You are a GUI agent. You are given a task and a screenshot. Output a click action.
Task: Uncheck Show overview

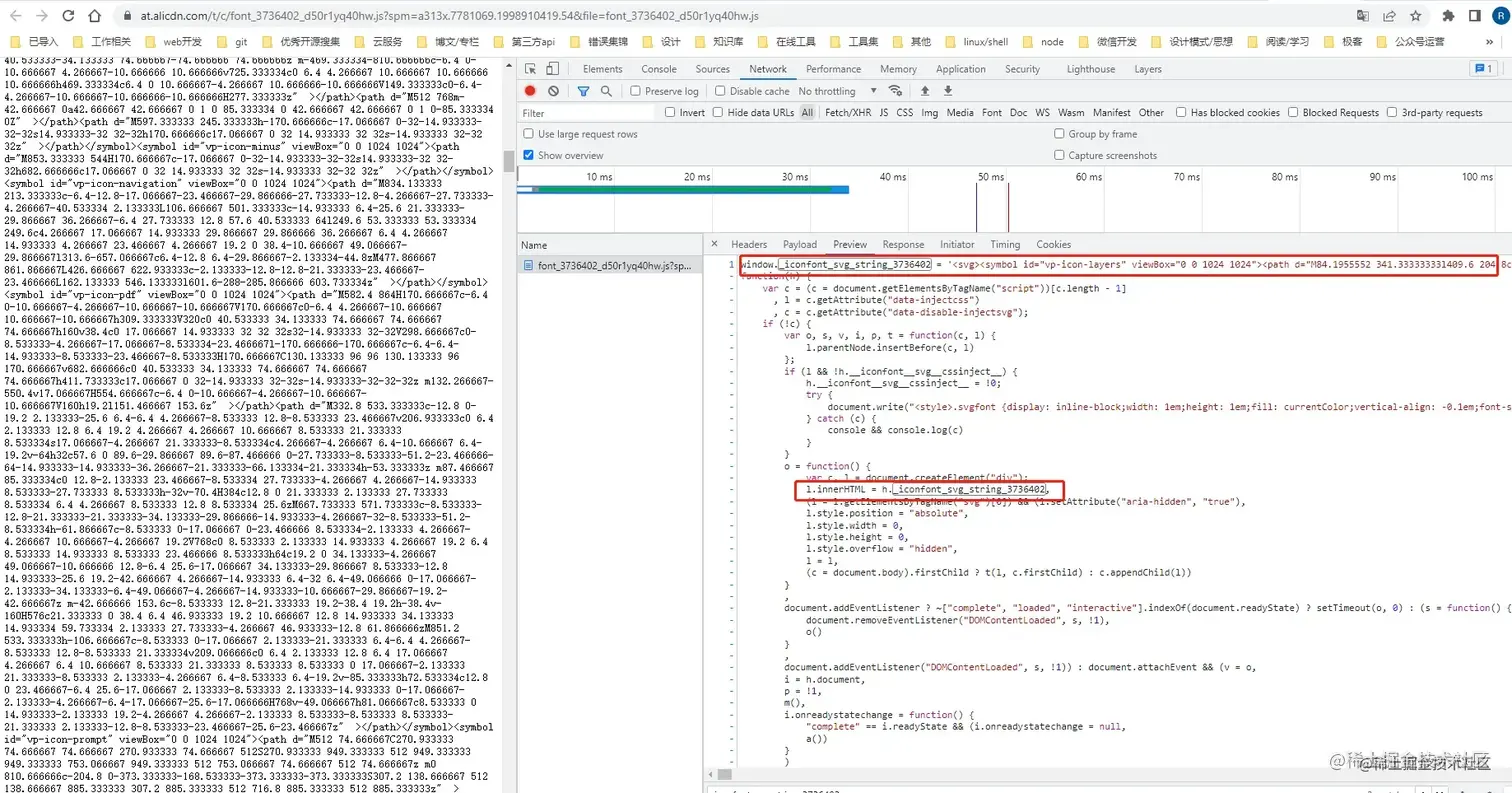pyautogui.click(x=529, y=155)
